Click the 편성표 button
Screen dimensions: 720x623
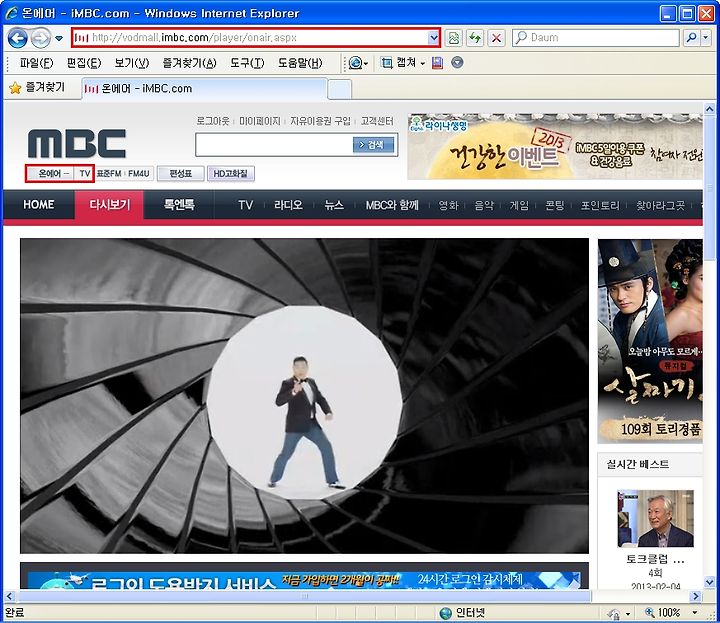click(180, 174)
